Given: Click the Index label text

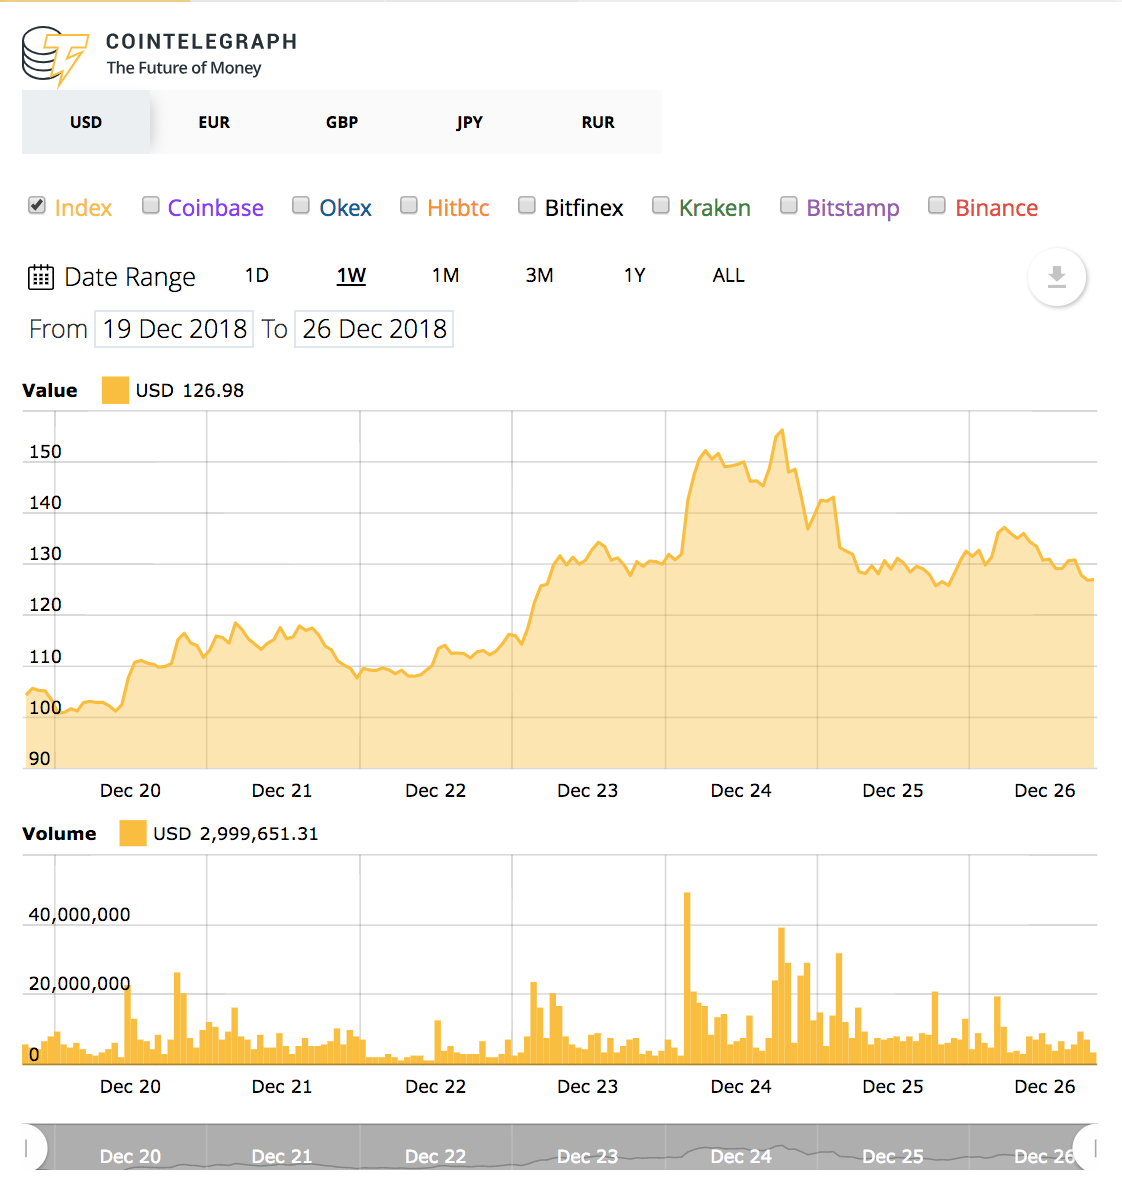Looking at the screenshot, I should click(83, 208).
